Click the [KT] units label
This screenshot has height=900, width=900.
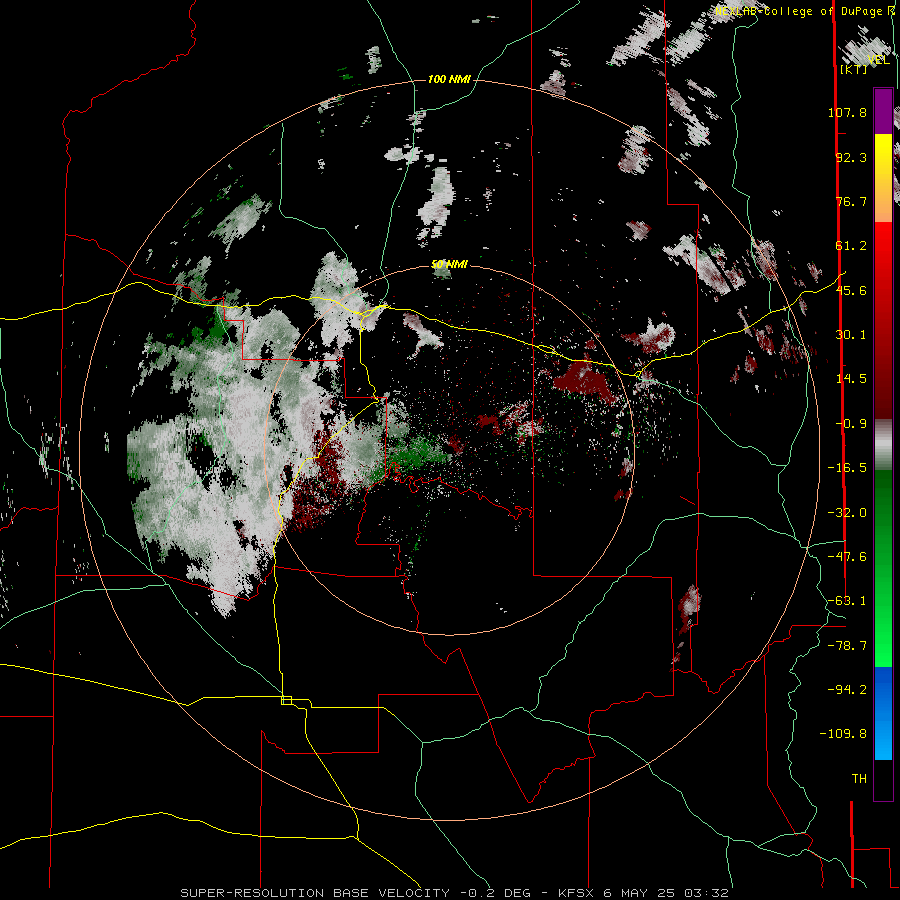[854, 69]
